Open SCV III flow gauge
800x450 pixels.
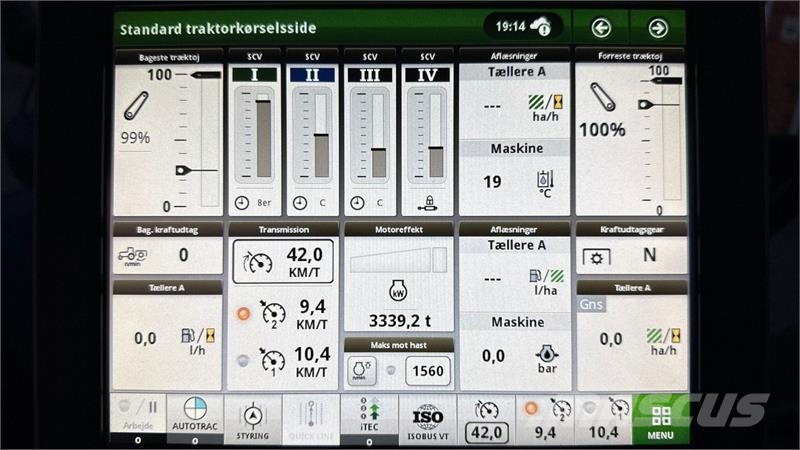369,135
